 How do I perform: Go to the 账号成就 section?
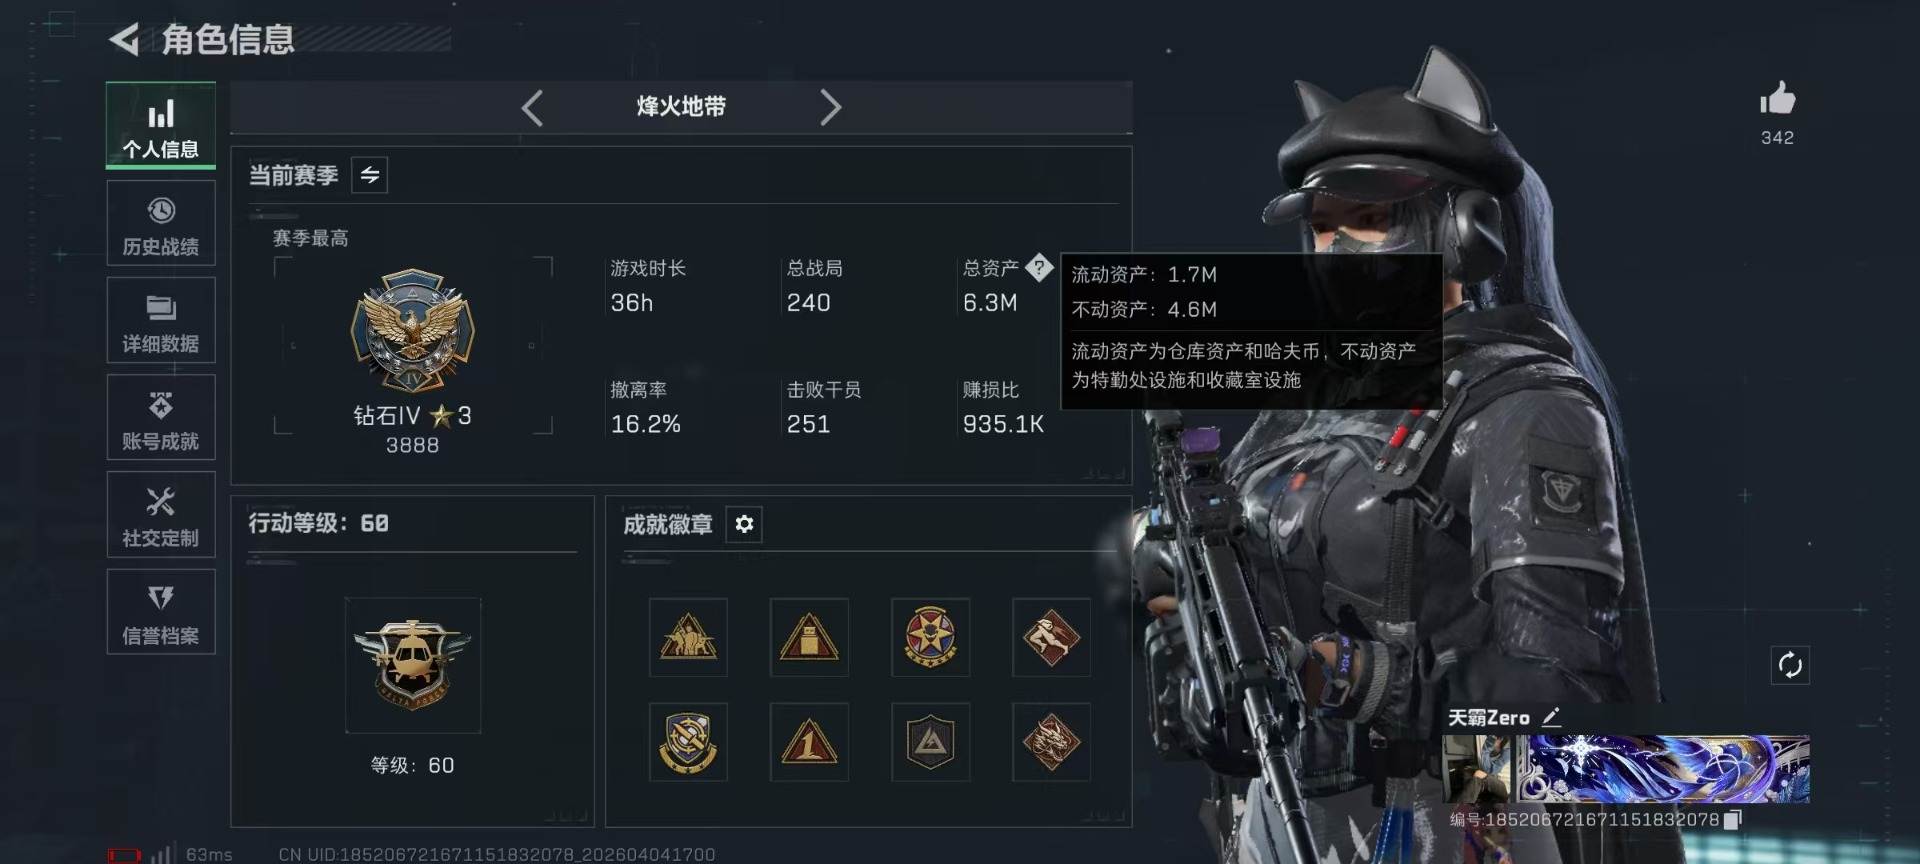tap(161, 418)
